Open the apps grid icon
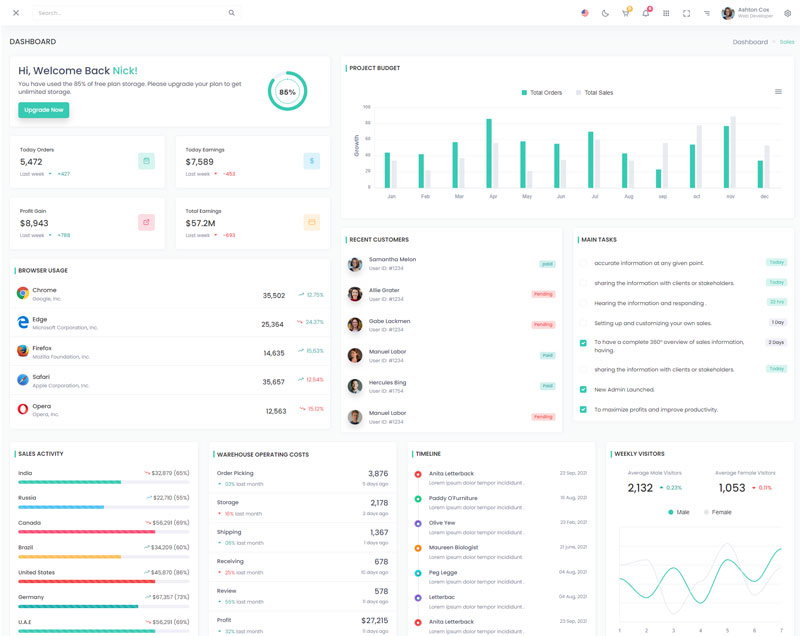 666,13
